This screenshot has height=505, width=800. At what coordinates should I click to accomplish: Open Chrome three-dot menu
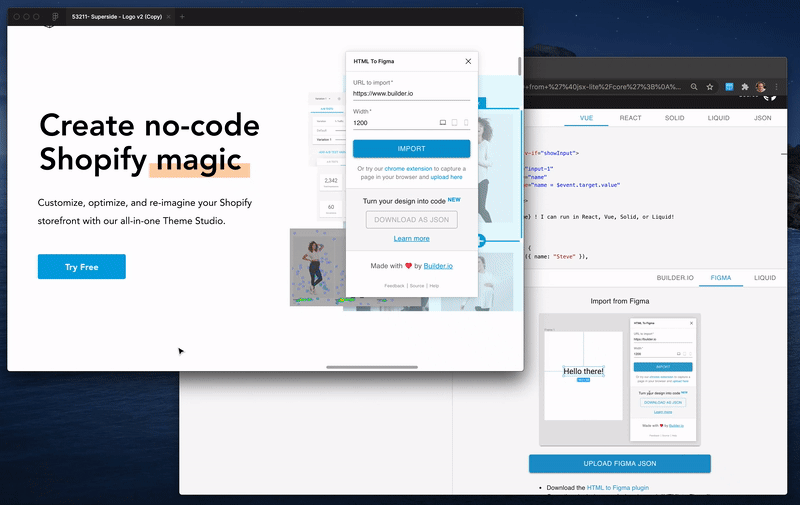click(x=777, y=87)
